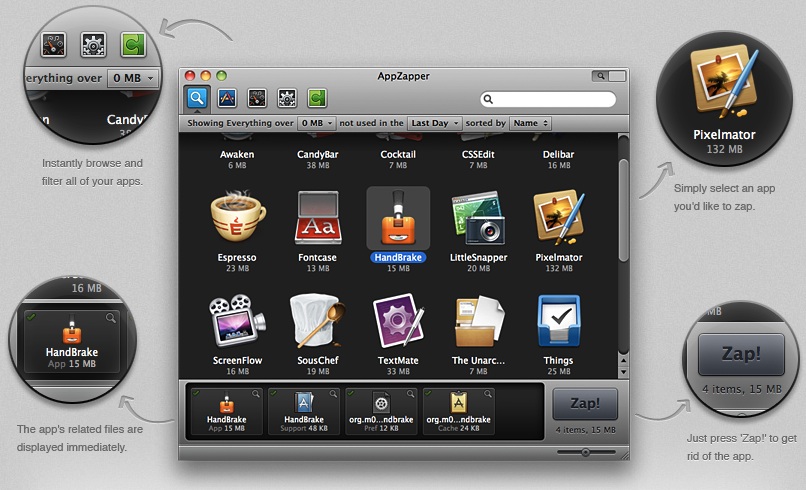The image size is (806, 490).
Task: Click the app list vertical scrollbar thumb
Action: point(623,210)
